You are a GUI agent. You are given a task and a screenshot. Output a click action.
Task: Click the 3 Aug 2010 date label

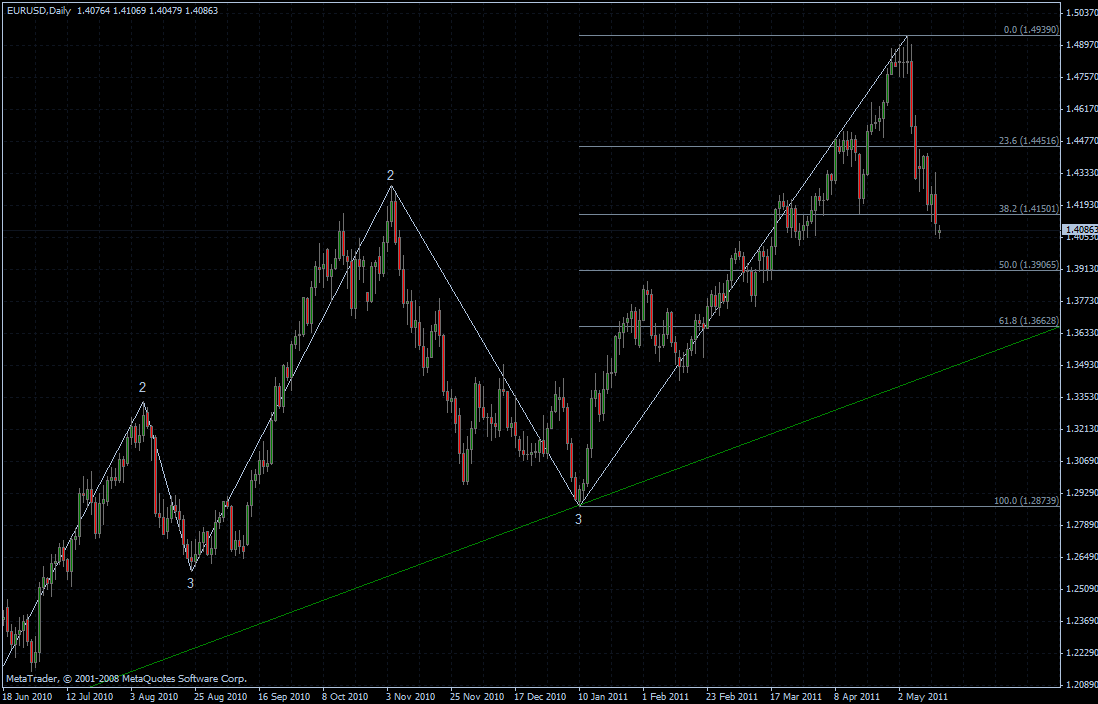pyautogui.click(x=155, y=696)
